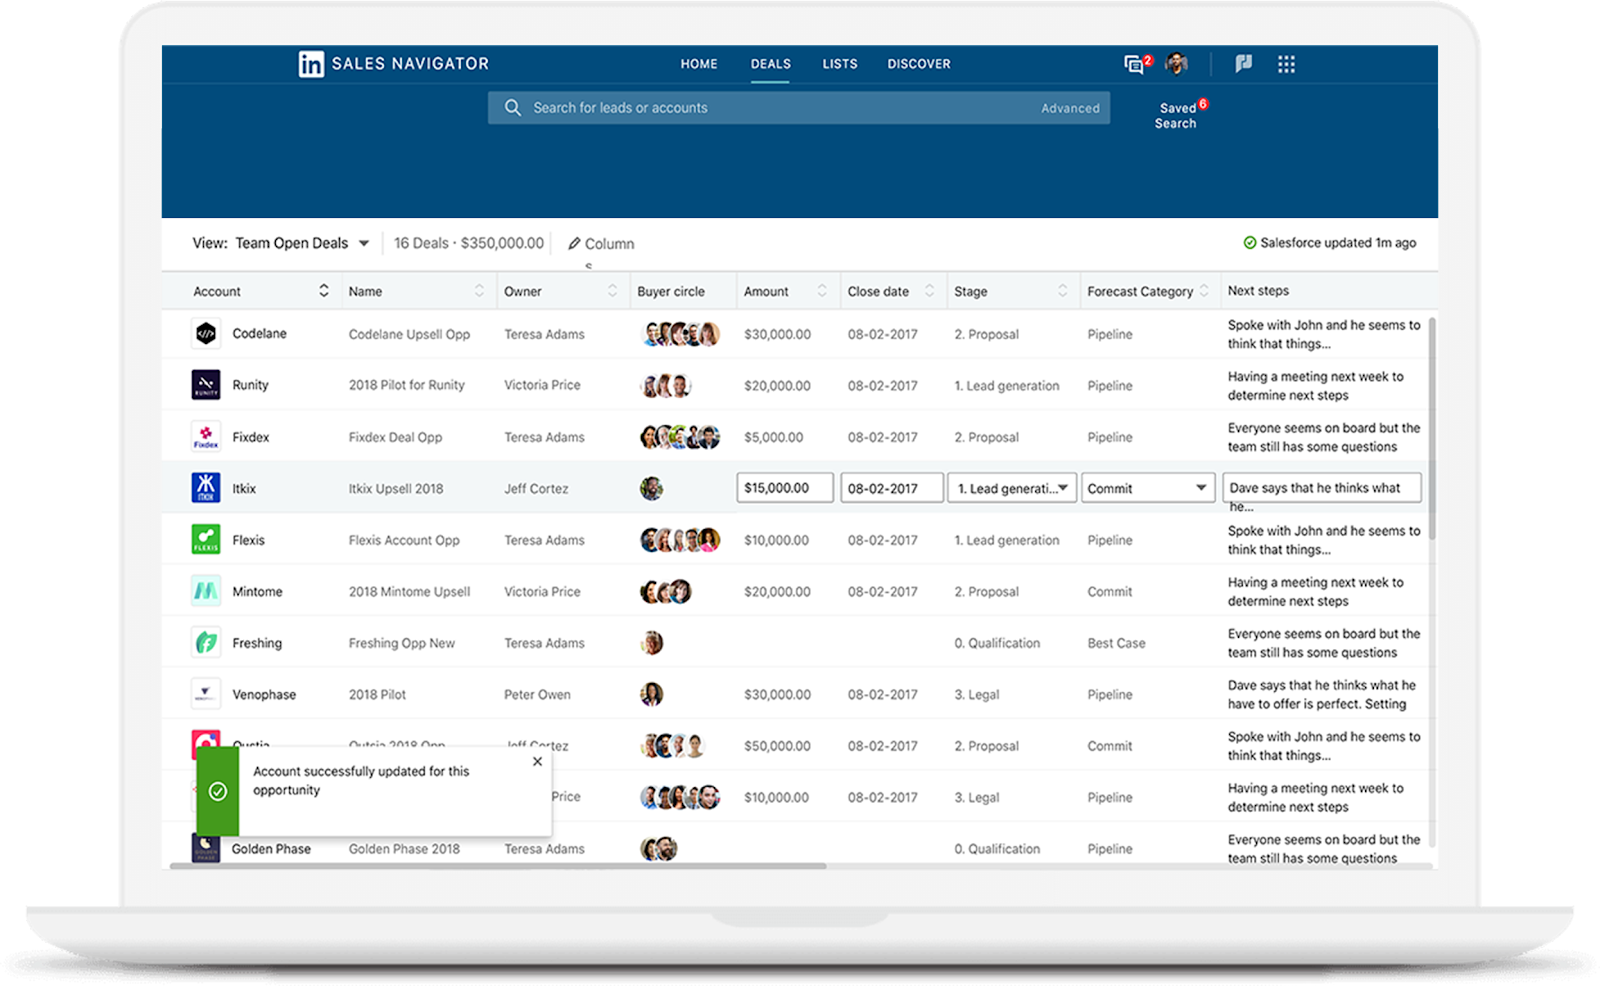The height and width of the screenshot is (986, 1600).
Task: Open the messages icon with badge
Action: (1136, 64)
